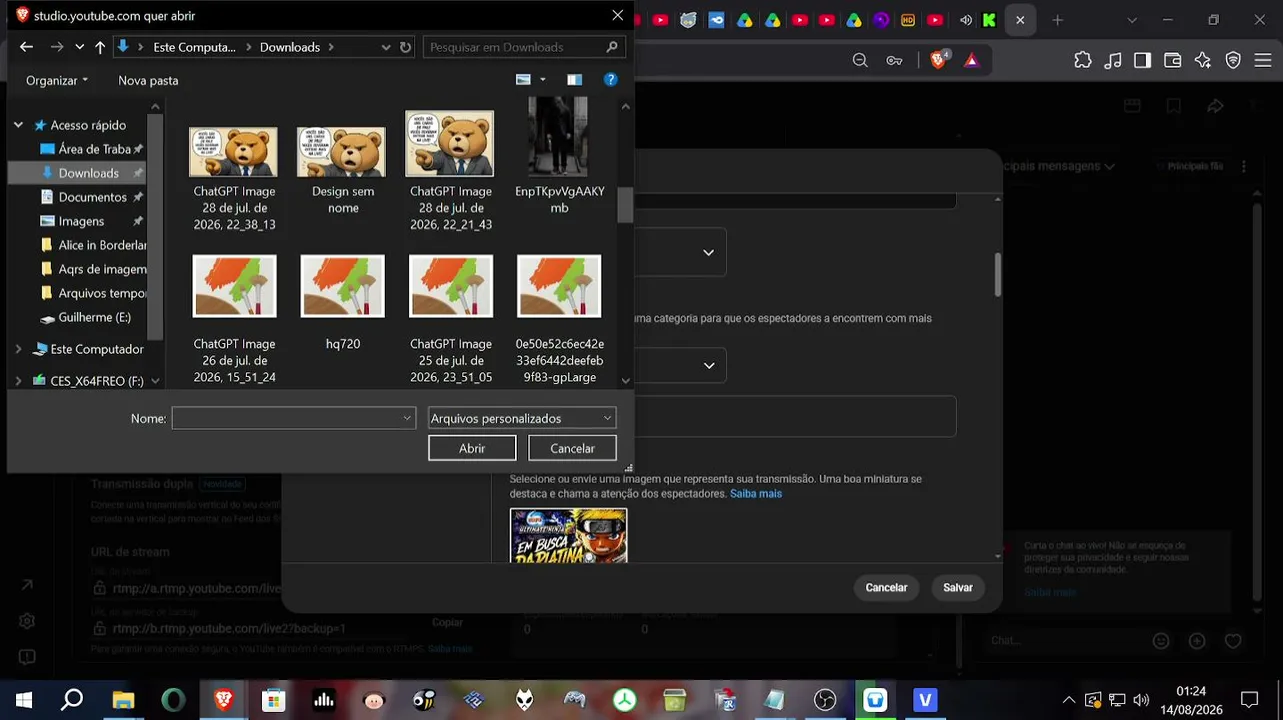Image resolution: width=1283 pixels, height=720 pixels.
Task: Click the Abrir button
Action: coord(472,448)
